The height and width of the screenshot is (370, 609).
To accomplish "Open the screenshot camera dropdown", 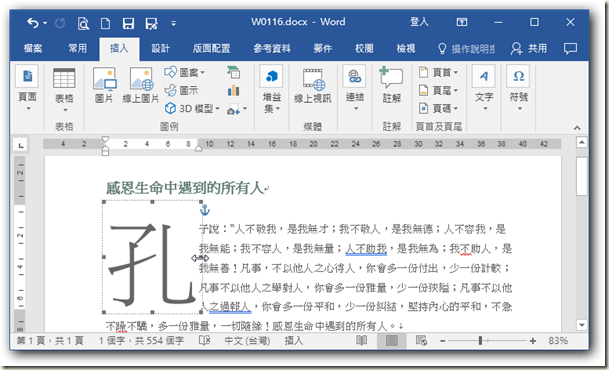I will [x=237, y=109].
